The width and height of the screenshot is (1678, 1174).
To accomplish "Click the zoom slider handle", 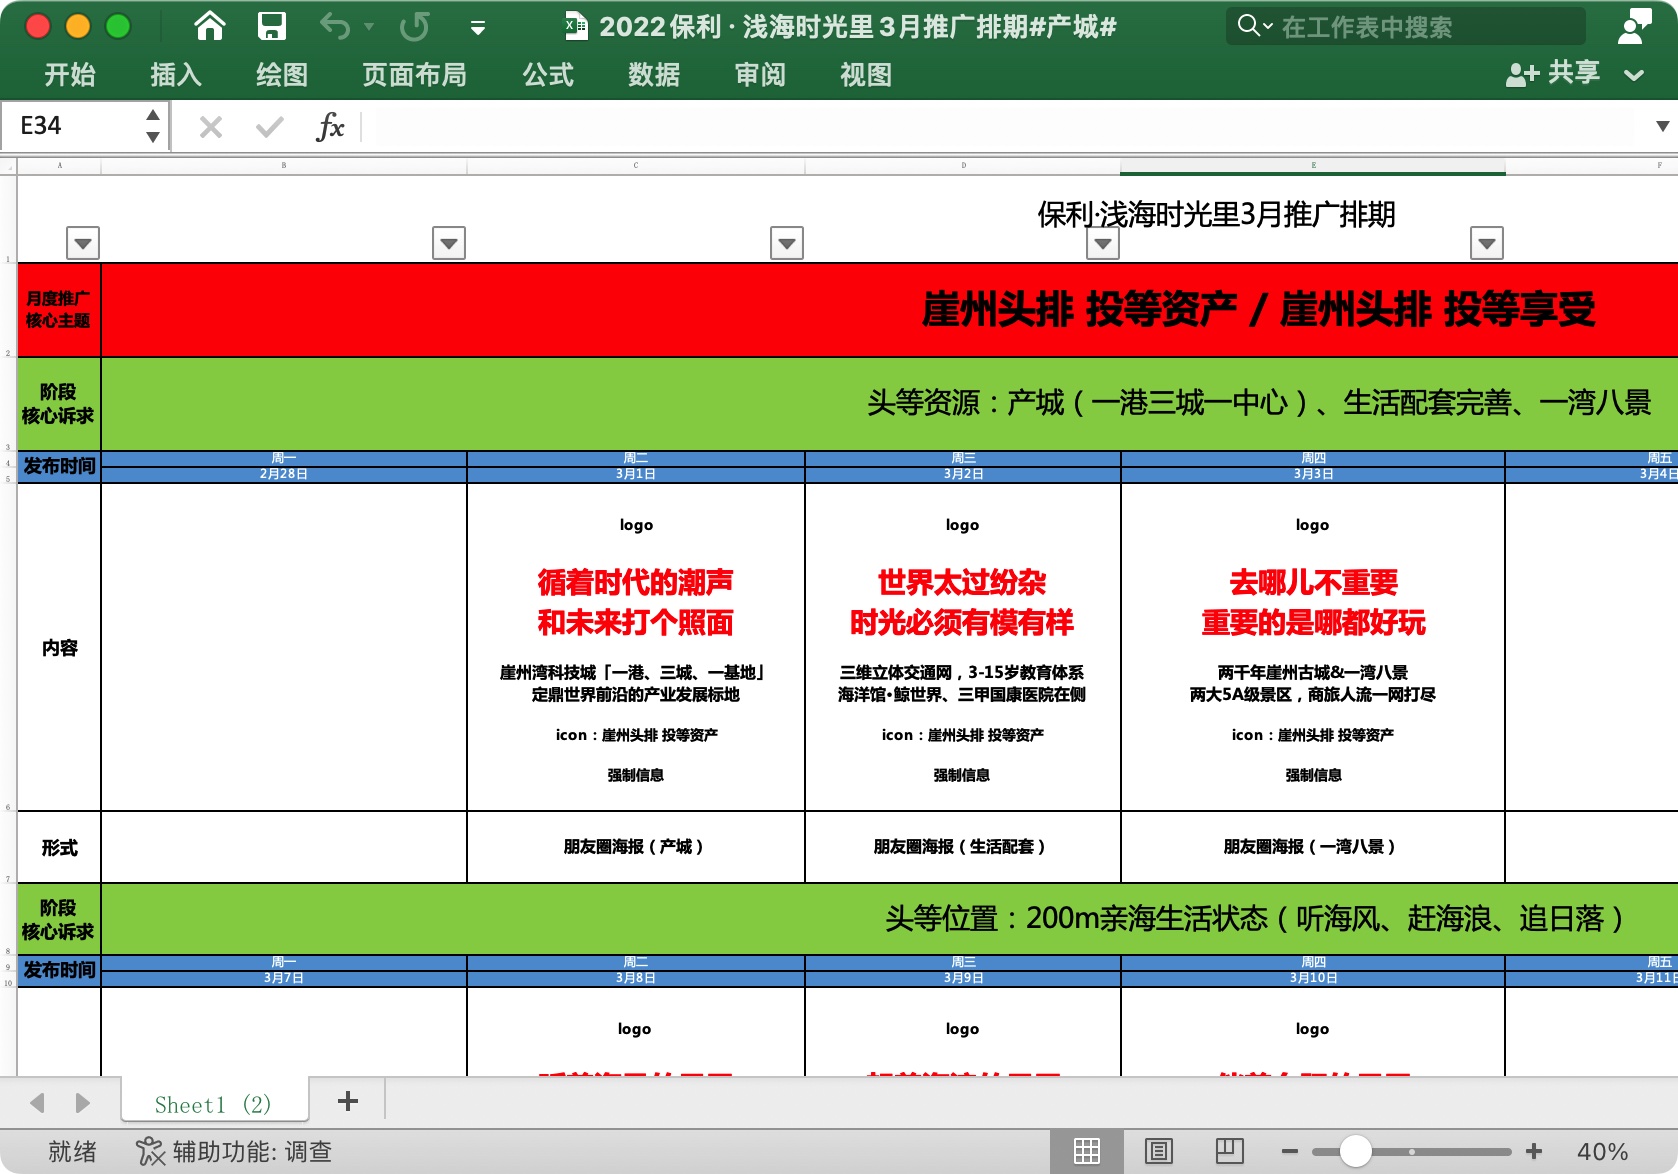I will [x=1355, y=1152].
